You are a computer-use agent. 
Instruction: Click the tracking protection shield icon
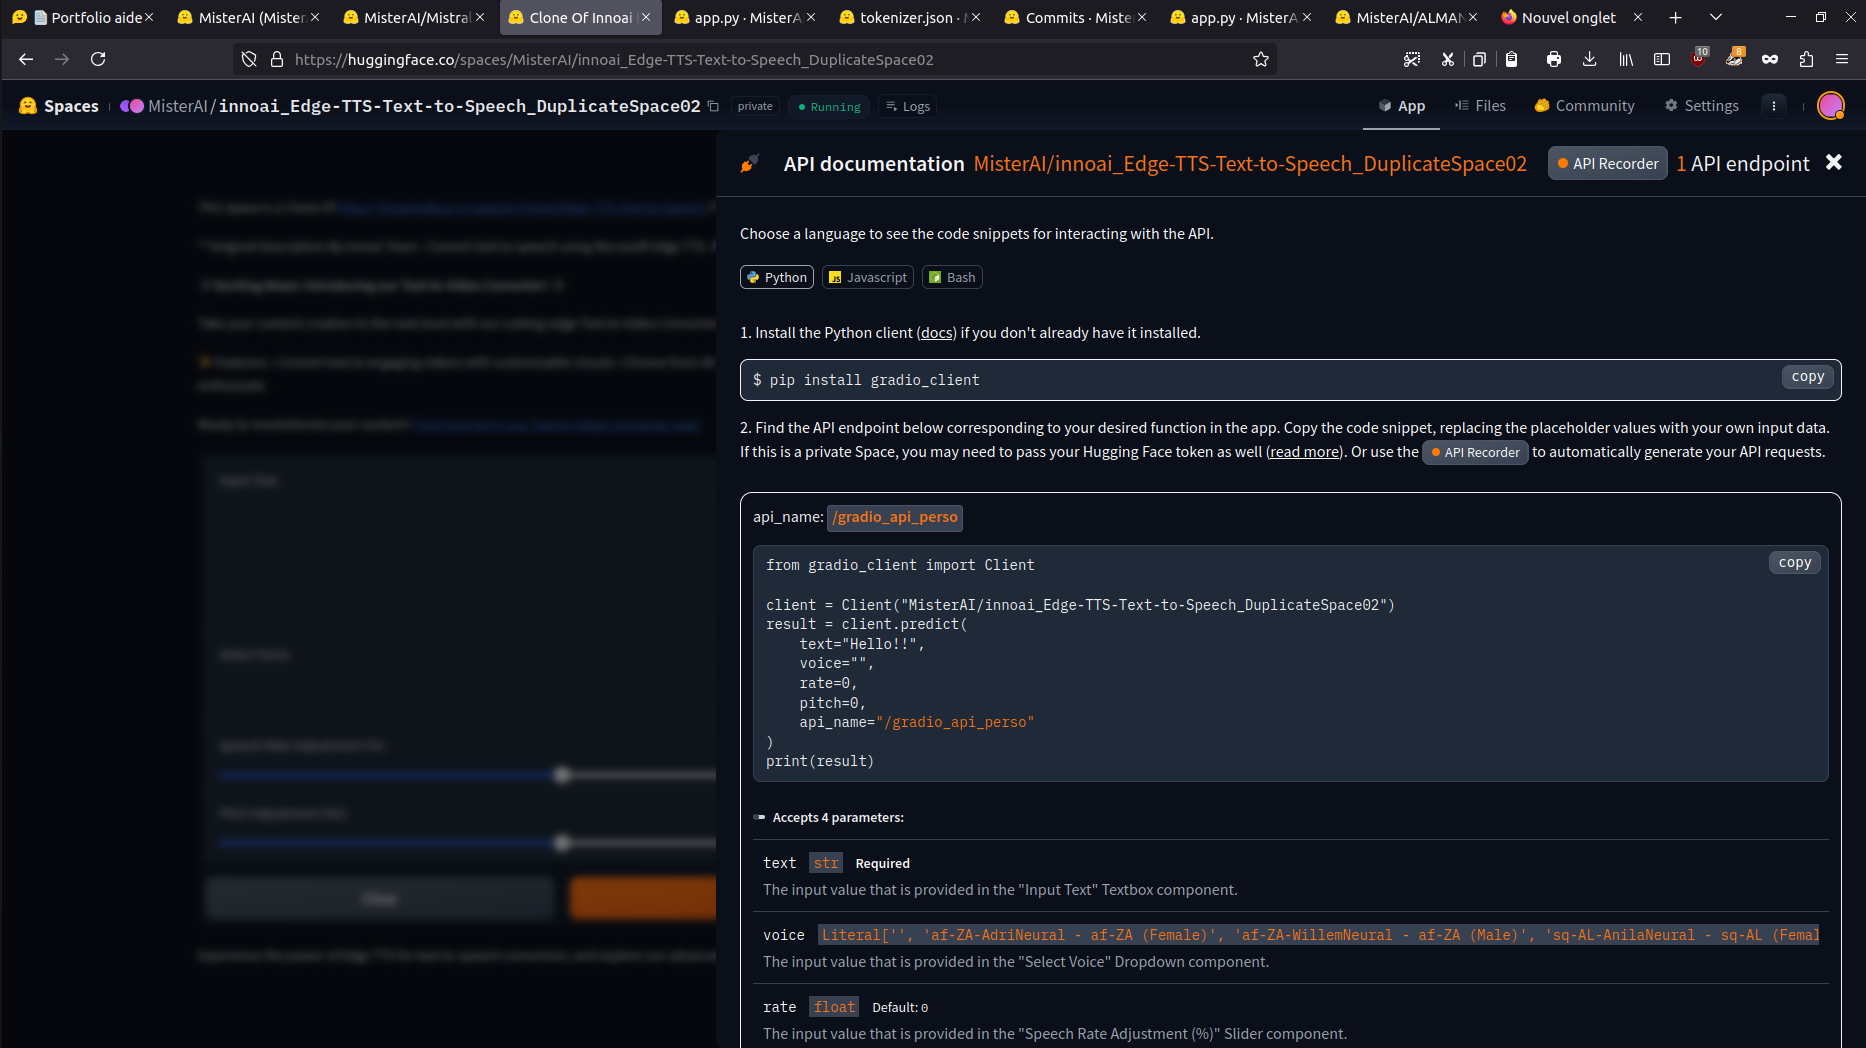tap(250, 59)
